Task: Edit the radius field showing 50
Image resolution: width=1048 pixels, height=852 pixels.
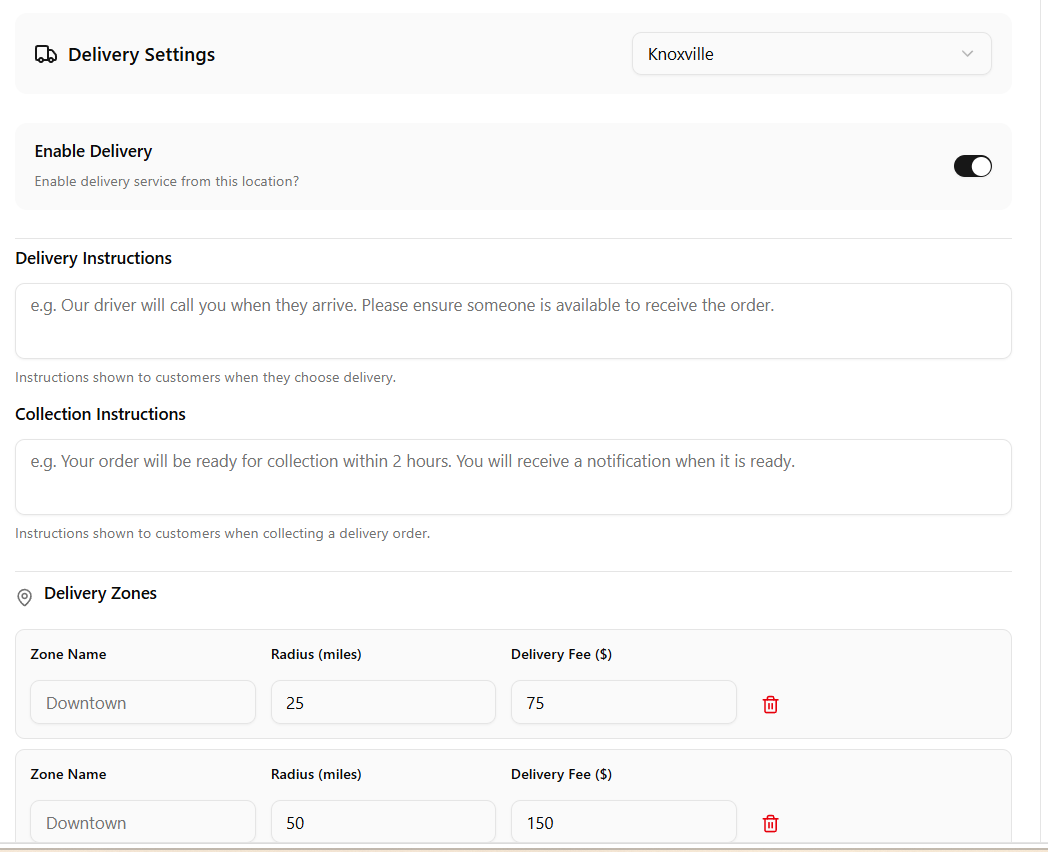Action: coord(383,822)
